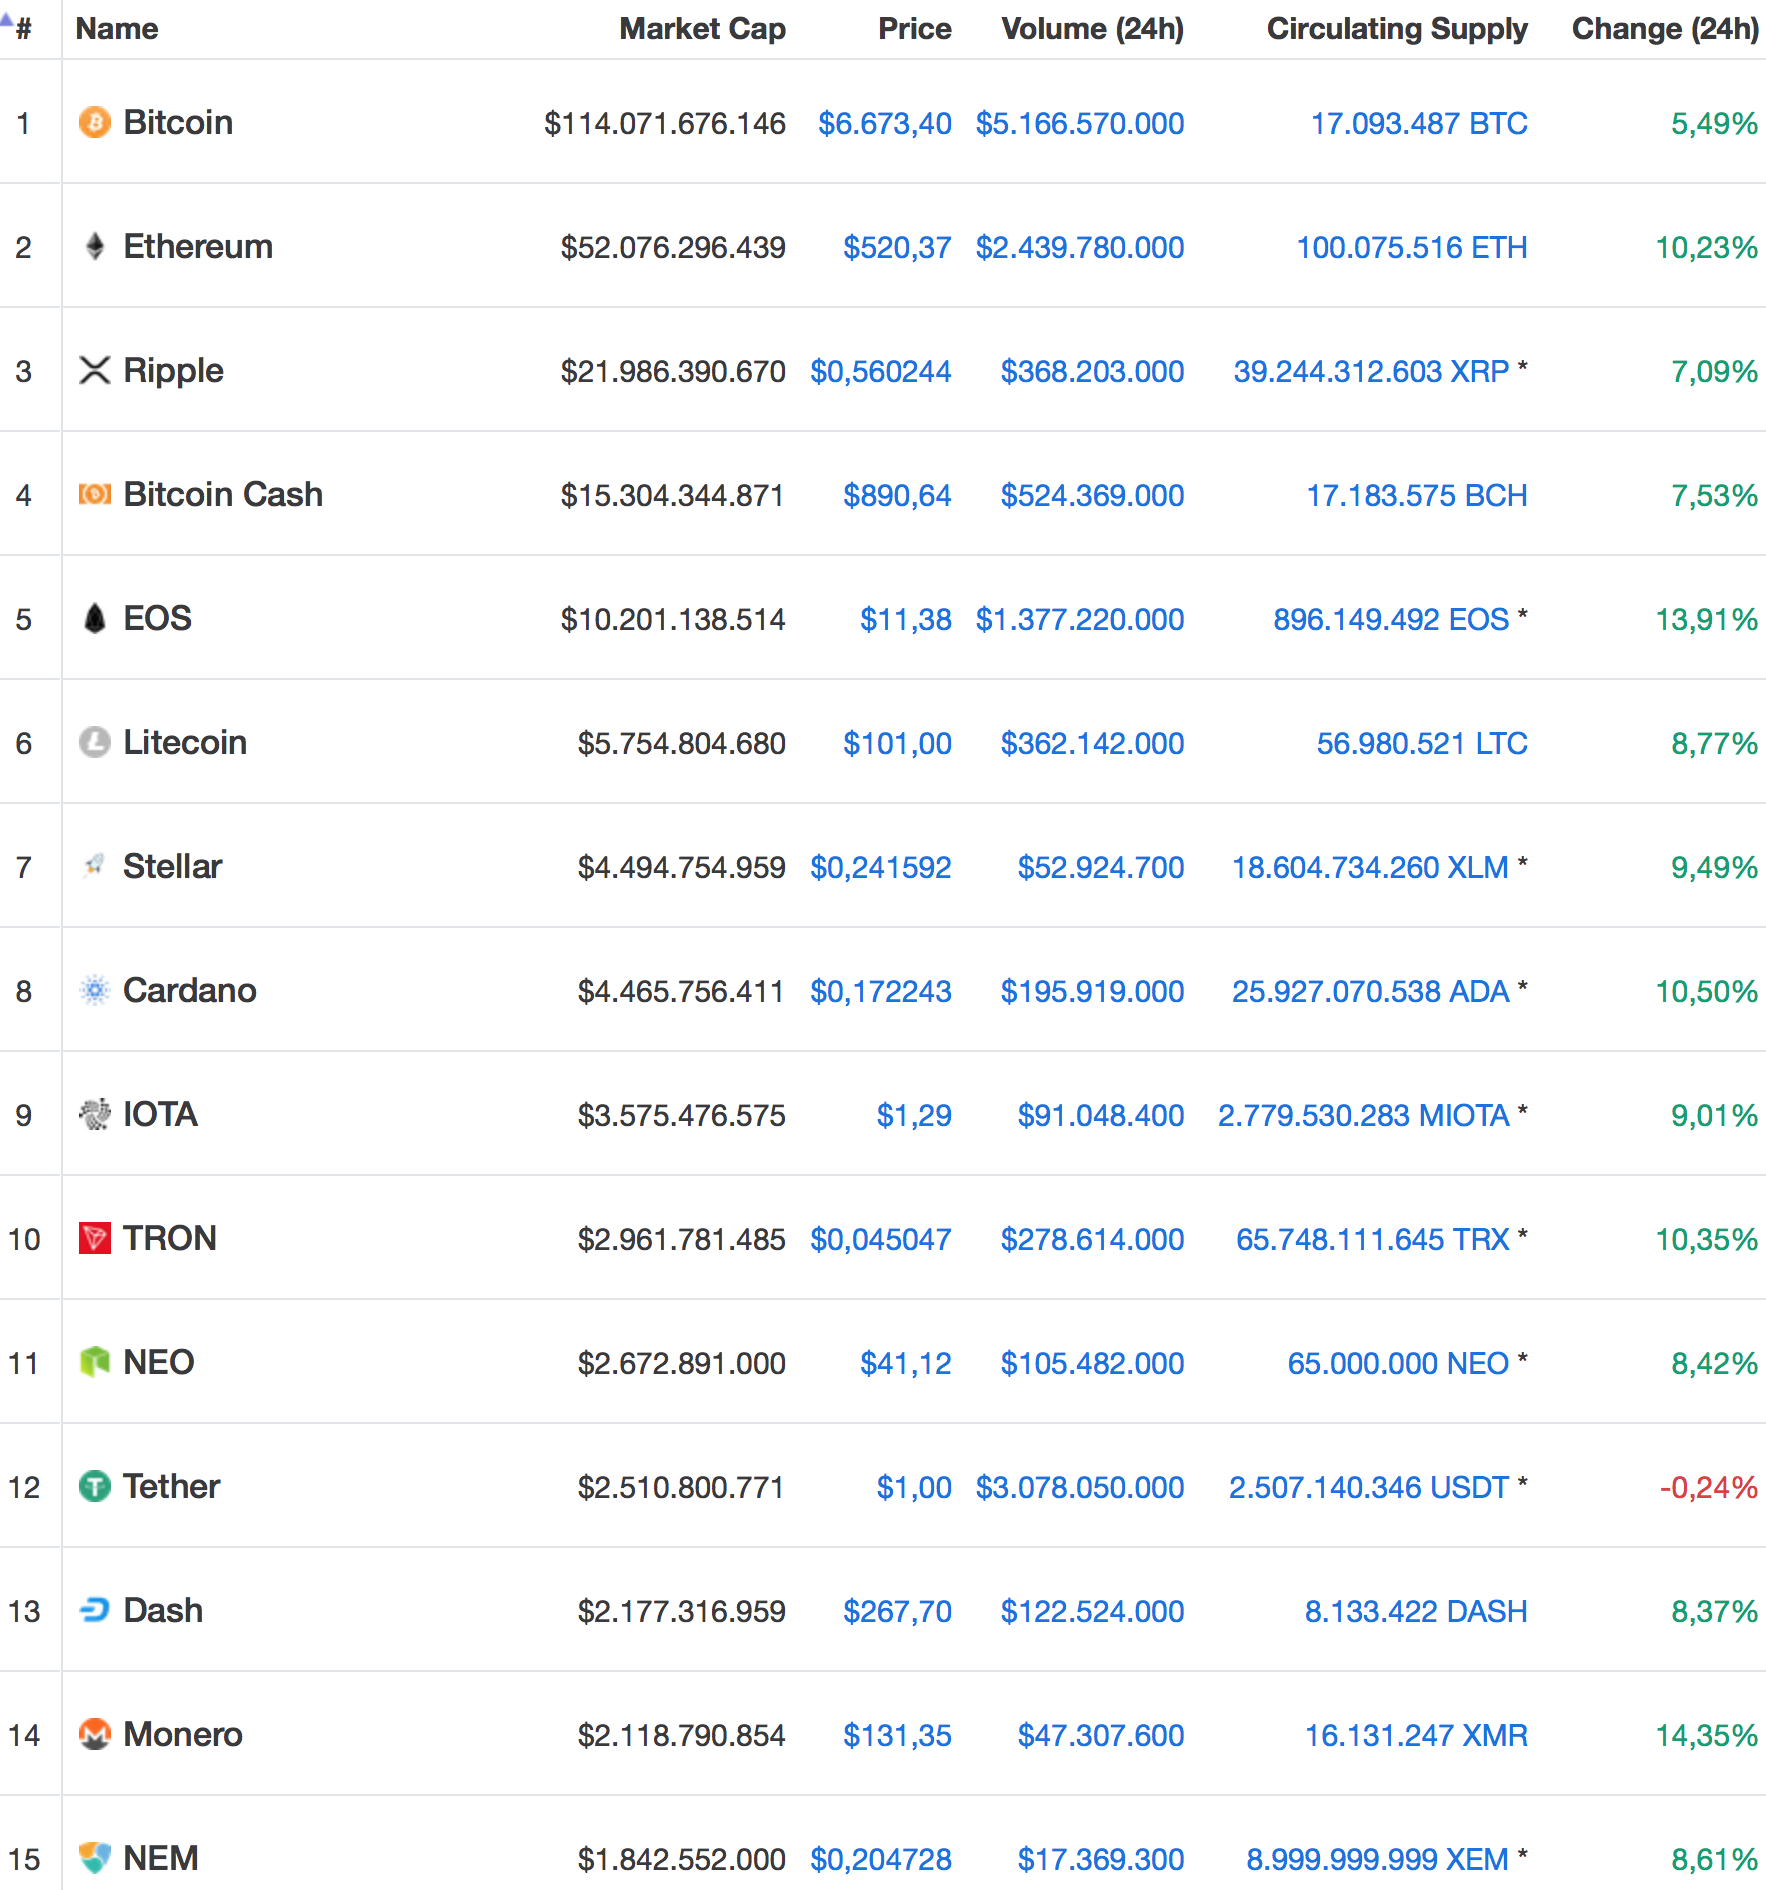
Task: Sort by Circulating Supply column header
Action: 1397,28
